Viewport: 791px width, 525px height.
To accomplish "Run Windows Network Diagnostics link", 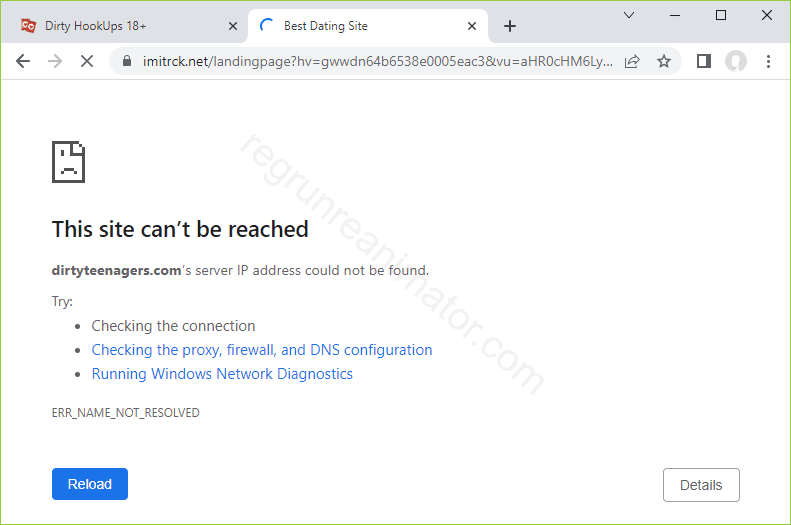I will 222,374.
